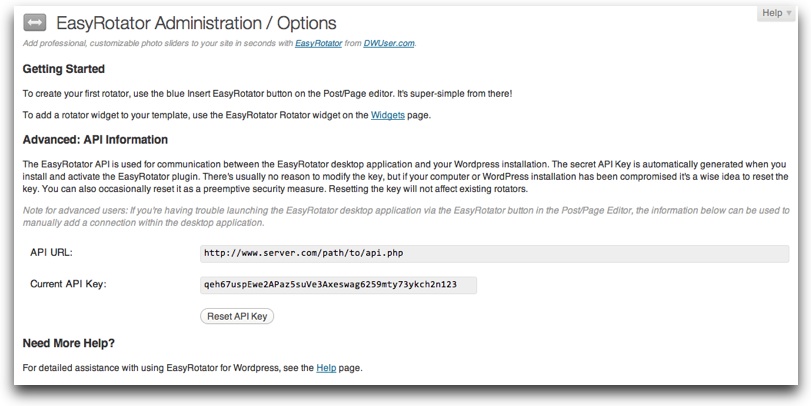
Task: Click the EasyRotator arrows icon beside the title
Action: point(33,22)
